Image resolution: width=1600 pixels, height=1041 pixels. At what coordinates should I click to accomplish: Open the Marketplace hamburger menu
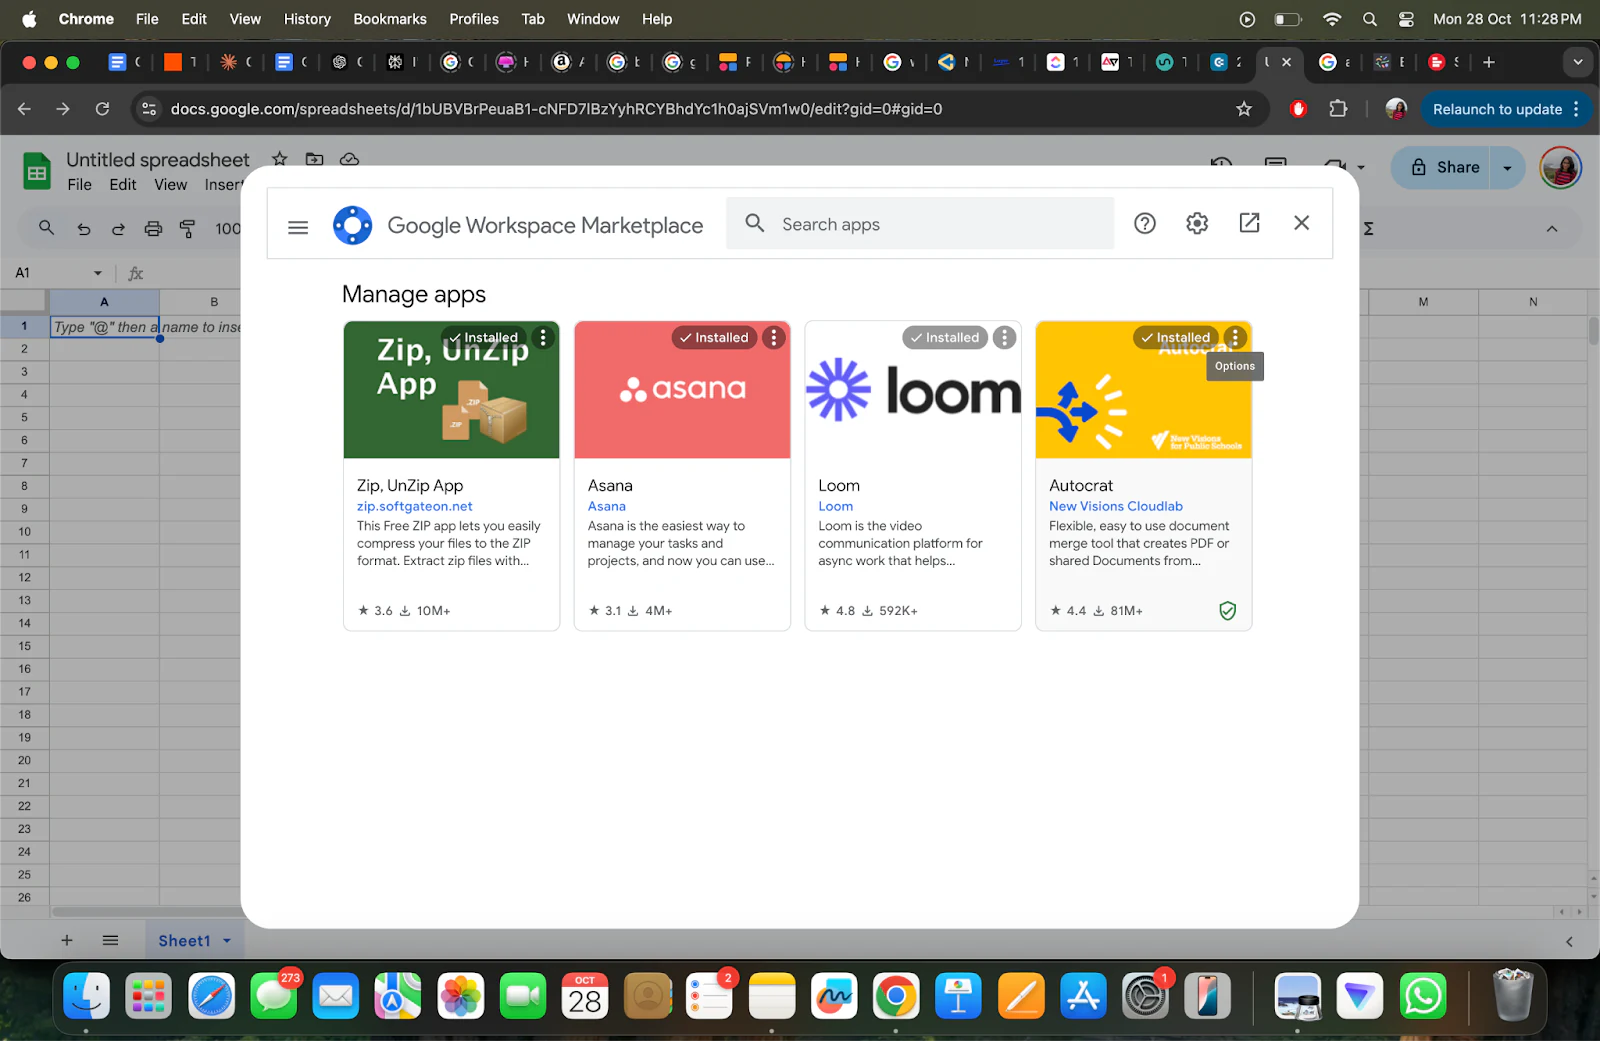pos(298,227)
